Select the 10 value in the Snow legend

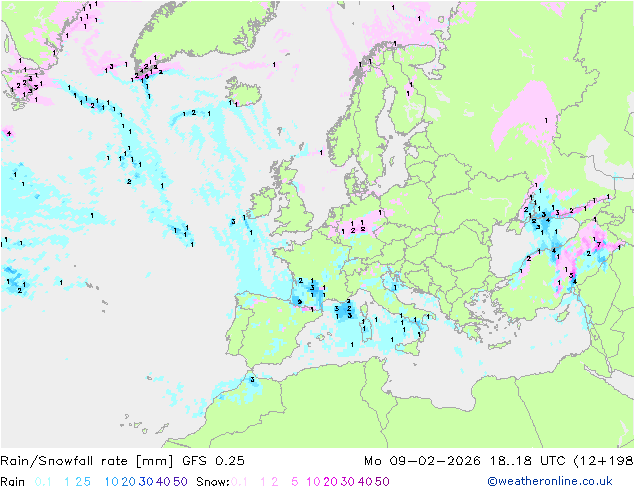[313, 482]
